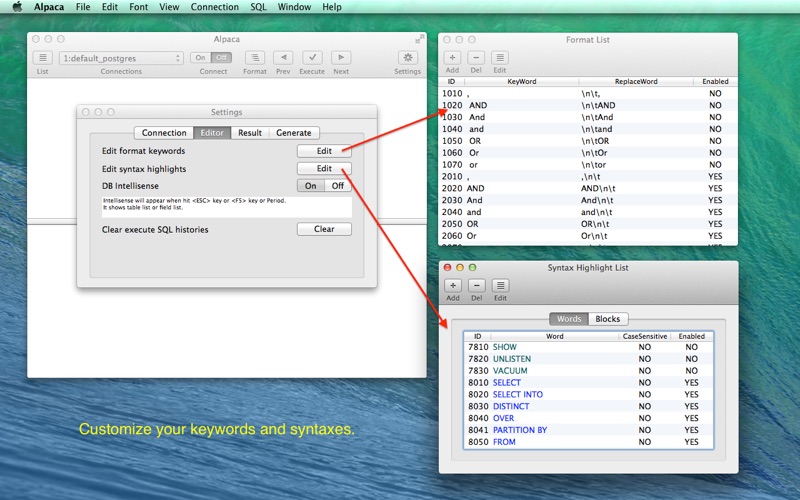Select the FROM word row 8050
Viewport: 800px width, 500px height.
pos(588,442)
